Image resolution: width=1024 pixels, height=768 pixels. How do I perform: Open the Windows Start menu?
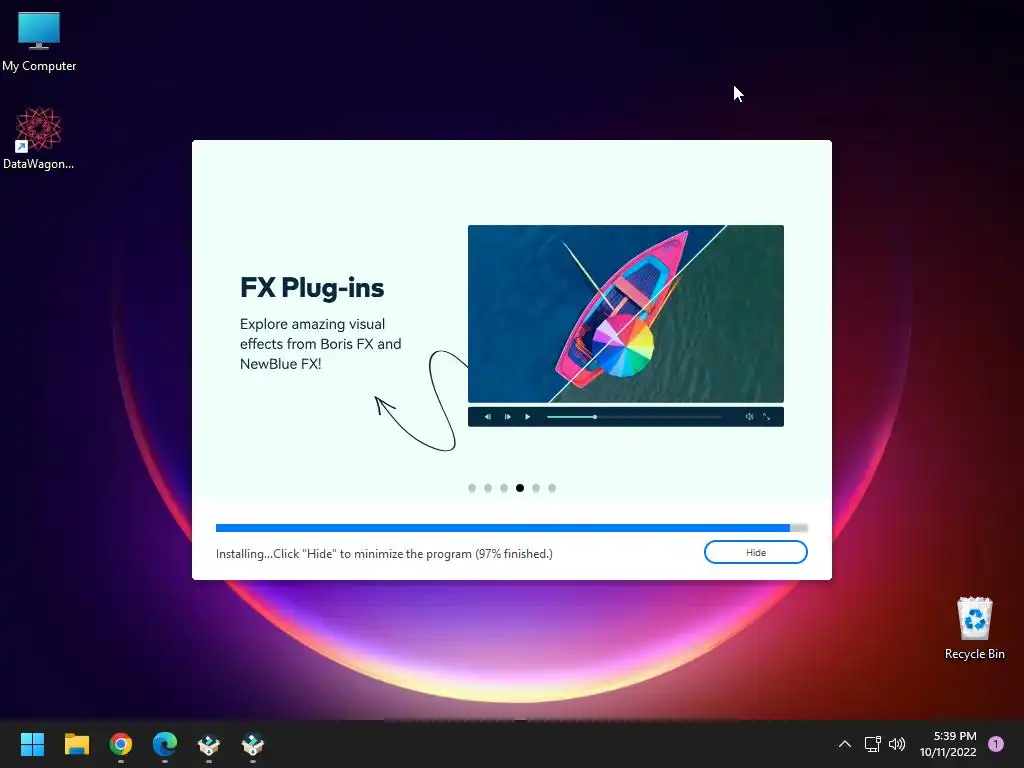point(32,744)
